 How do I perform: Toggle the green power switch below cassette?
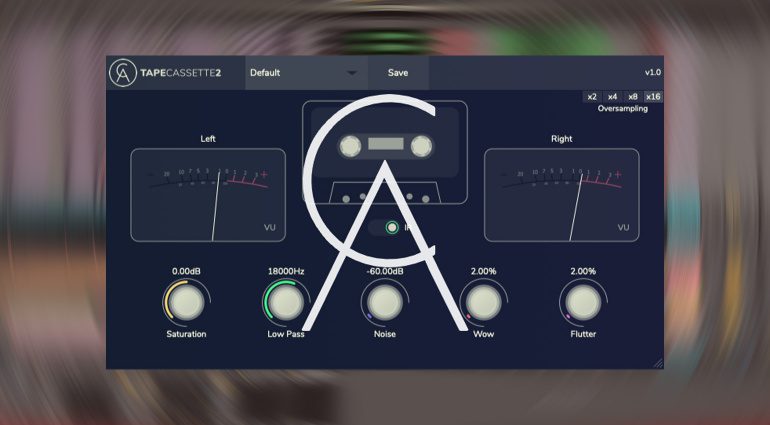coord(392,228)
